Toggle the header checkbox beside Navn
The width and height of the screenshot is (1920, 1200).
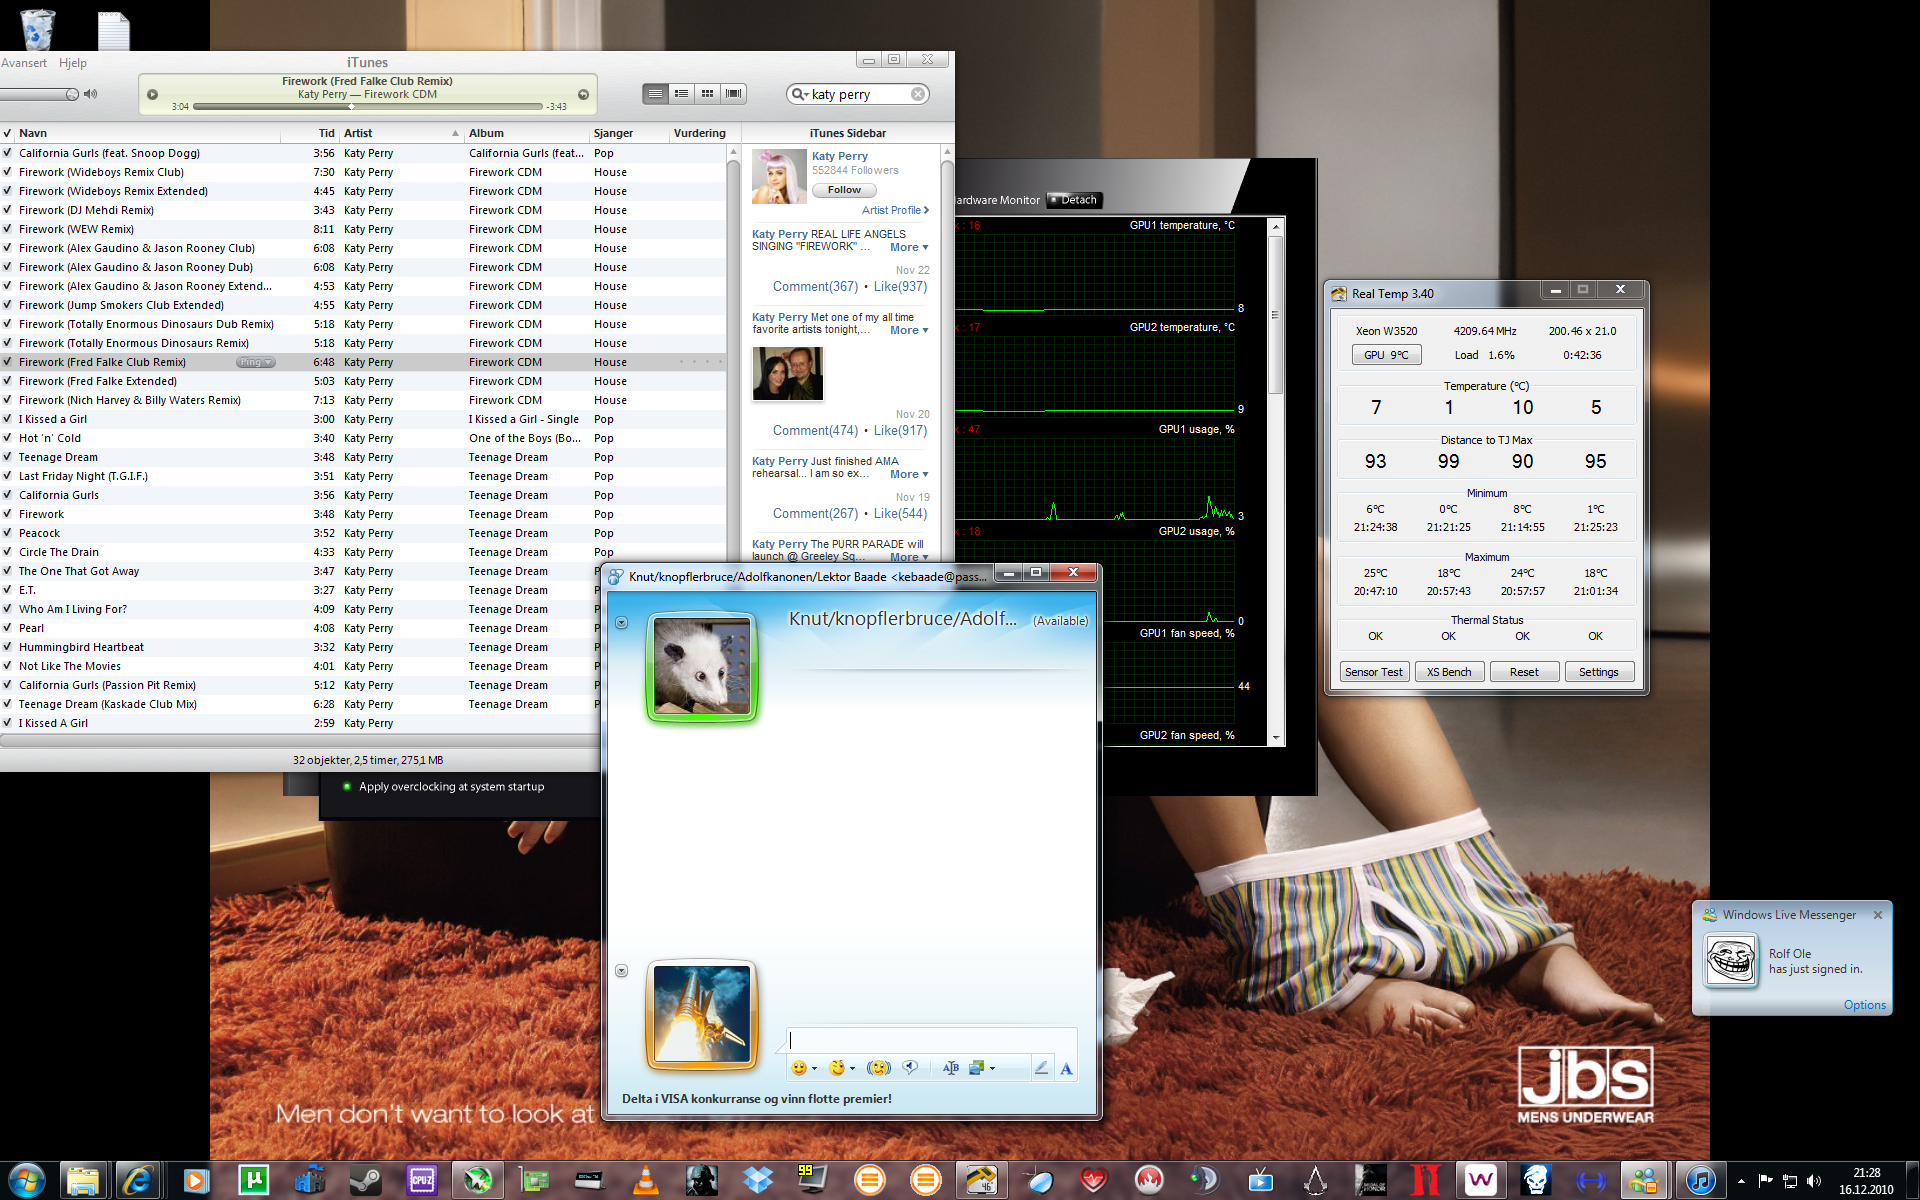(7, 133)
